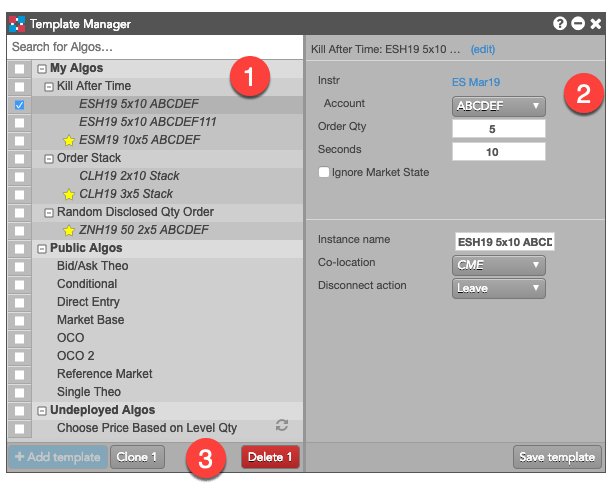Check the ESH19 5x10 ABCDEF111 checkbox
The image size is (613, 491).
tap(19, 123)
